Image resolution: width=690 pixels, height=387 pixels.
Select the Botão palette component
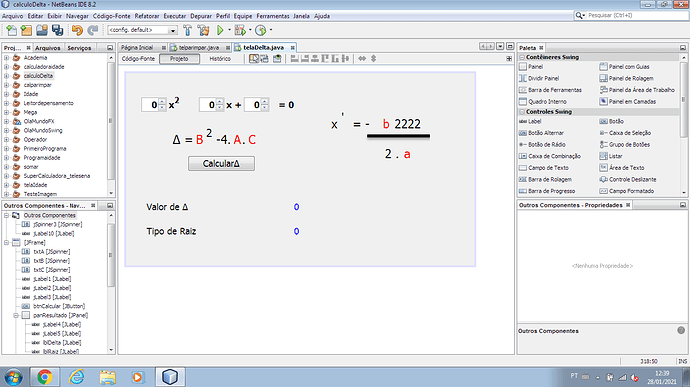[x=612, y=122]
